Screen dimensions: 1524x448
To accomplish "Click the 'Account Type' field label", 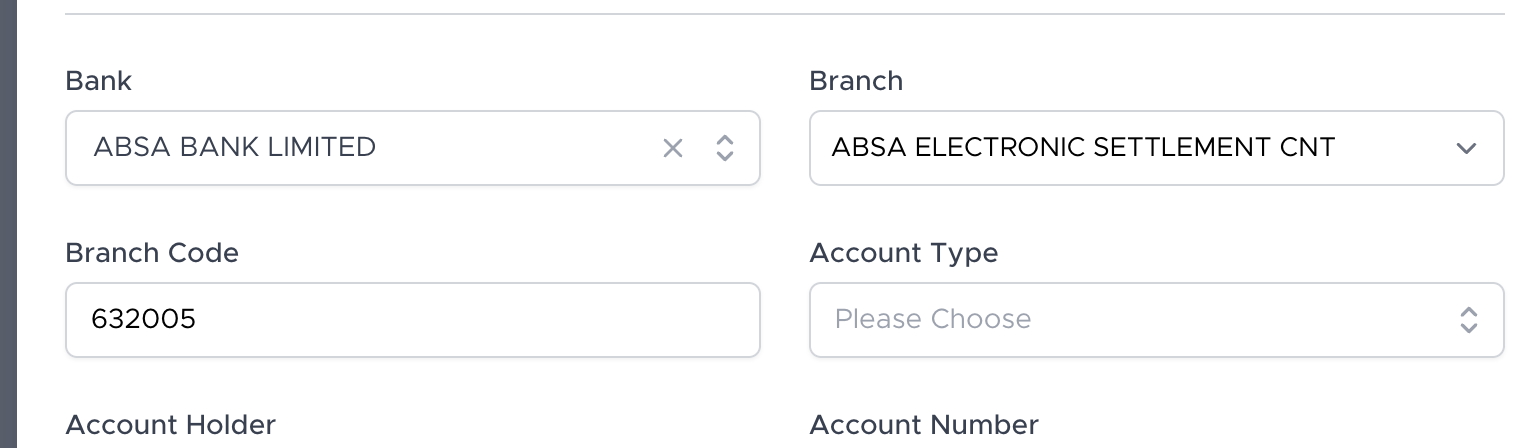I will point(903,253).
